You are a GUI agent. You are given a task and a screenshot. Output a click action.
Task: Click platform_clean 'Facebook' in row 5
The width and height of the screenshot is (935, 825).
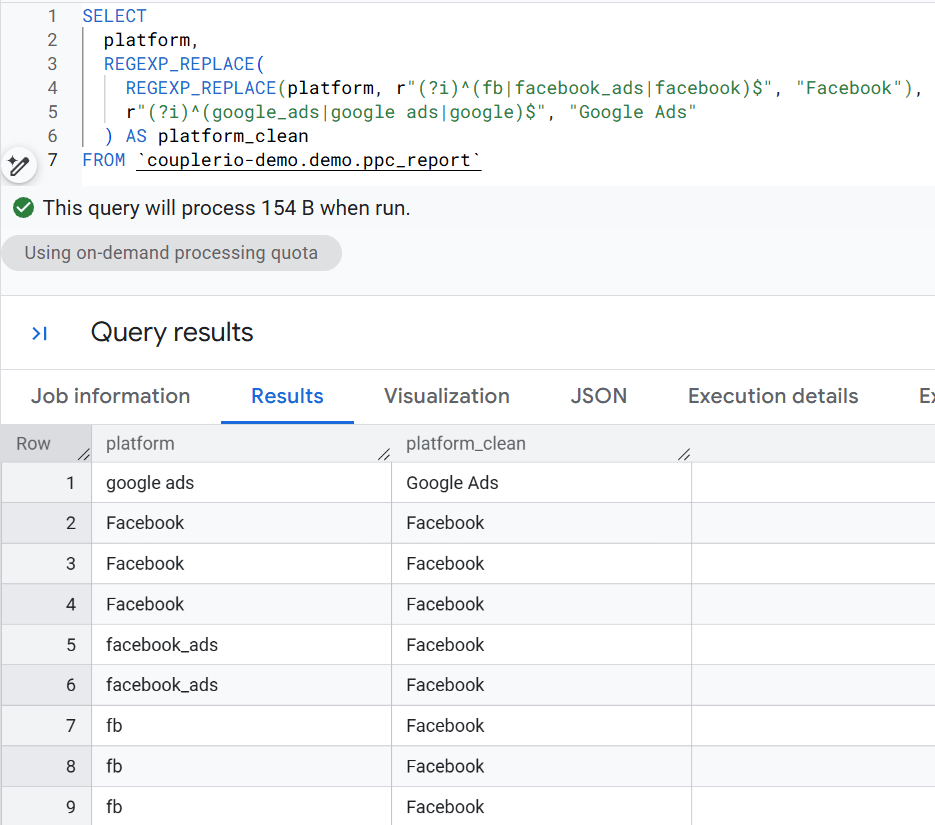[x=541, y=644]
